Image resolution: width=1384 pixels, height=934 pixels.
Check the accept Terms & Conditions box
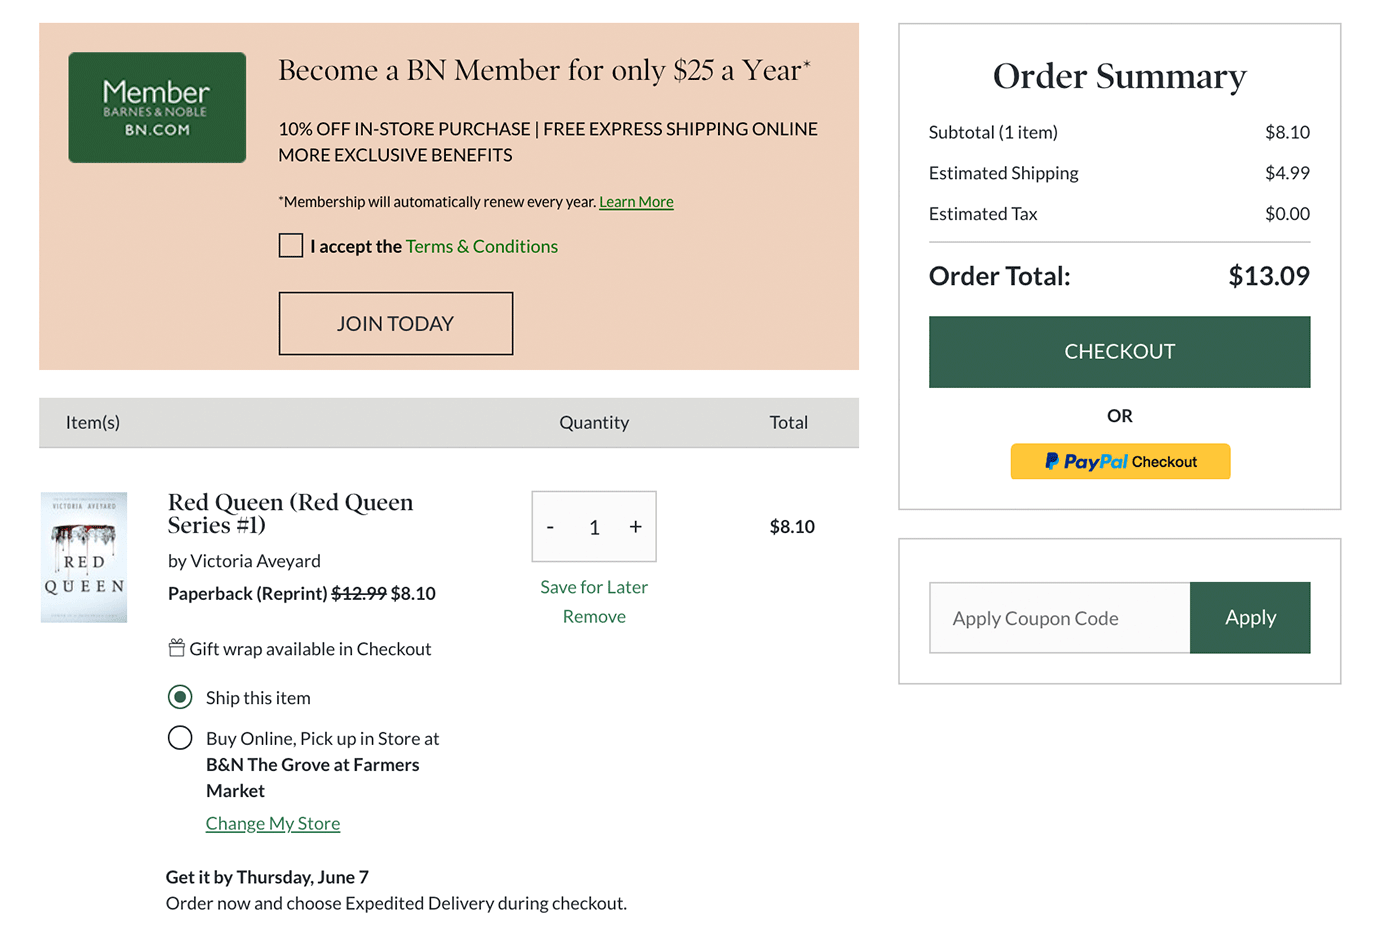tap(291, 246)
